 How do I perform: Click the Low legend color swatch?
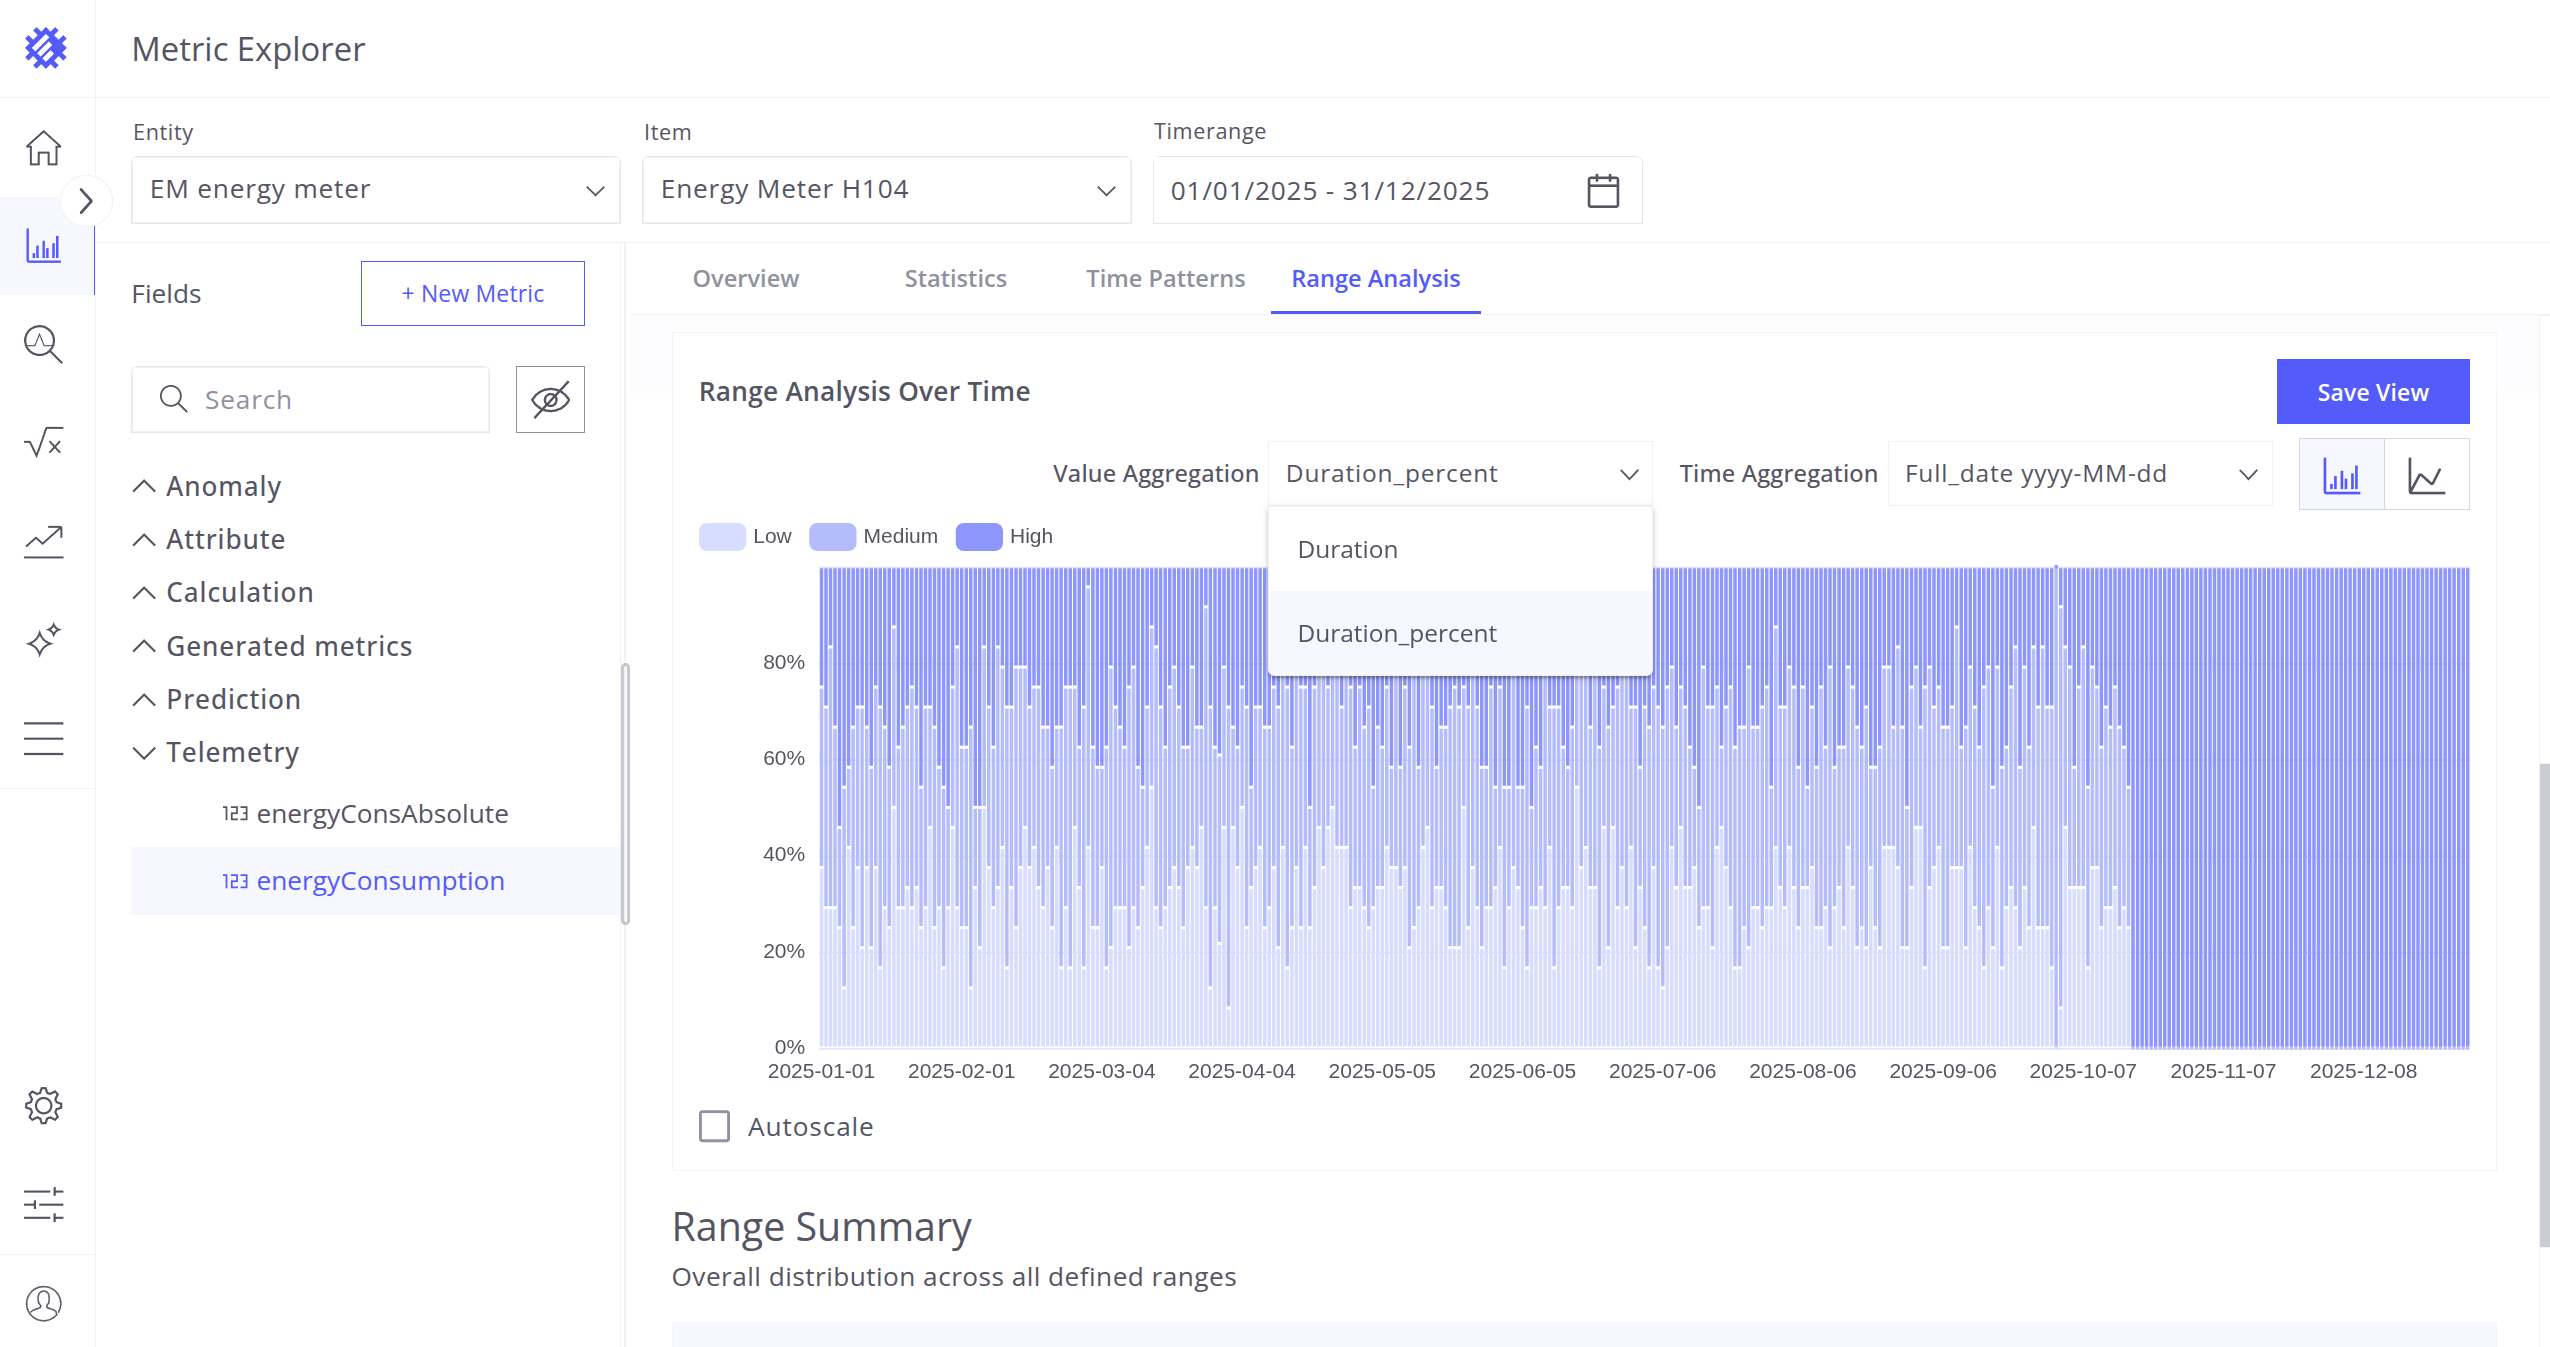[x=722, y=536]
